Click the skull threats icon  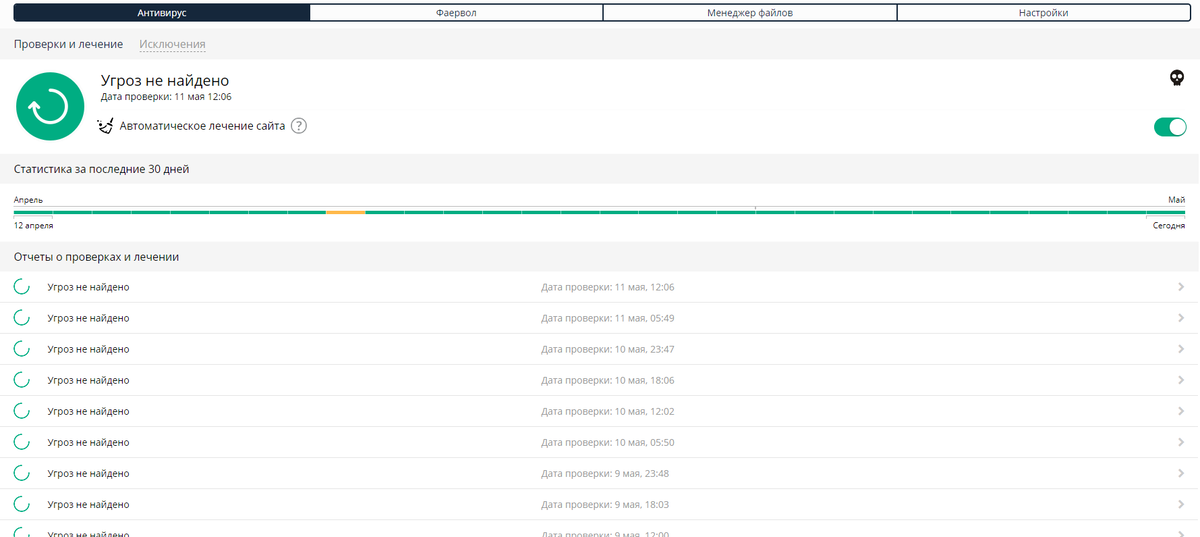(x=1177, y=79)
